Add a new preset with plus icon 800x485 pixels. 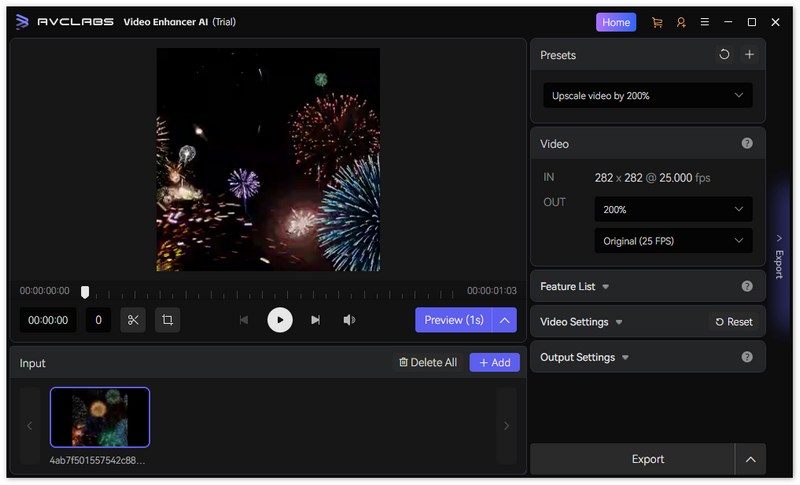point(749,55)
